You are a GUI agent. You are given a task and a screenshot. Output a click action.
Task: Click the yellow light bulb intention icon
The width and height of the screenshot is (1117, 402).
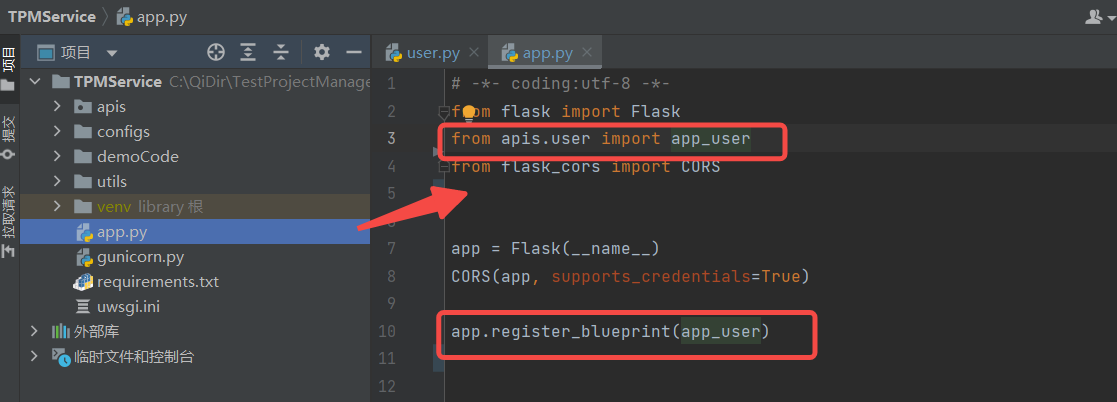point(468,112)
